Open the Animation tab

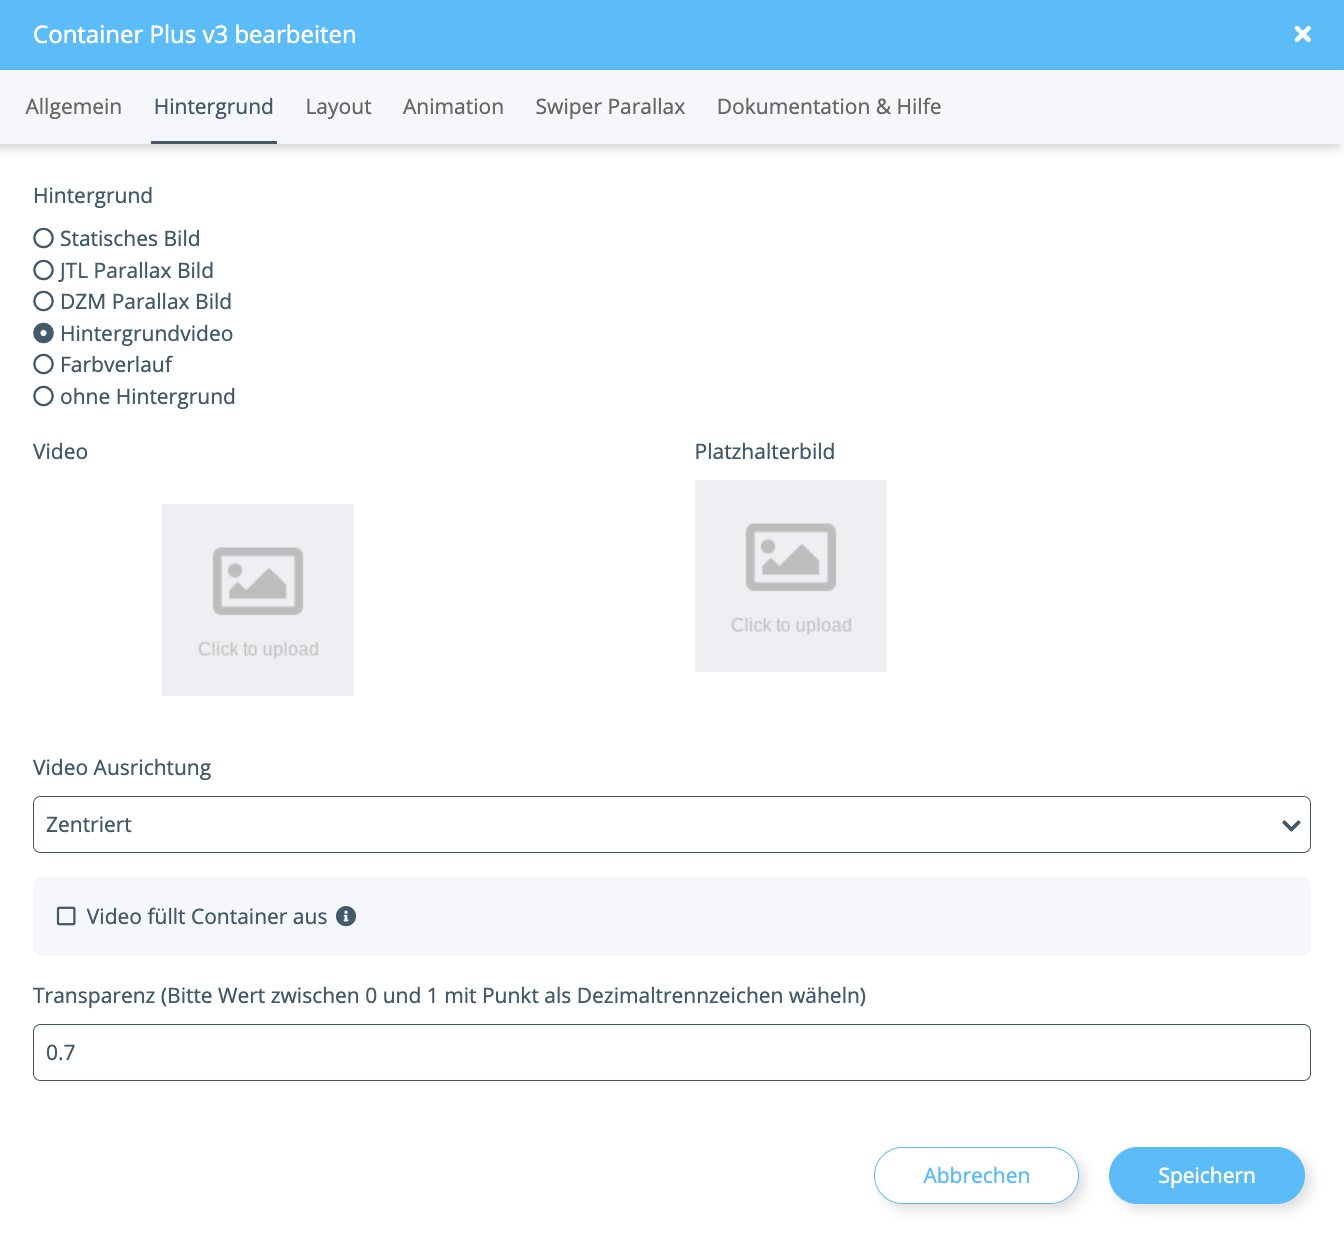[453, 107]
